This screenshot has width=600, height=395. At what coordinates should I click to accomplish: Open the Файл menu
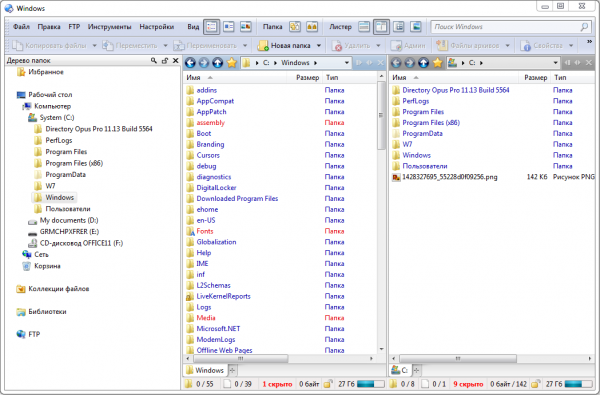pyautogui.click(x=21, y=27)
